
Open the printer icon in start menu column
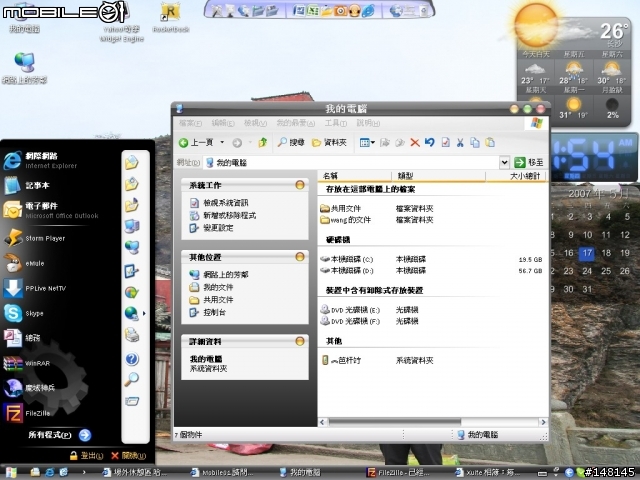click(x=132, y=335)
